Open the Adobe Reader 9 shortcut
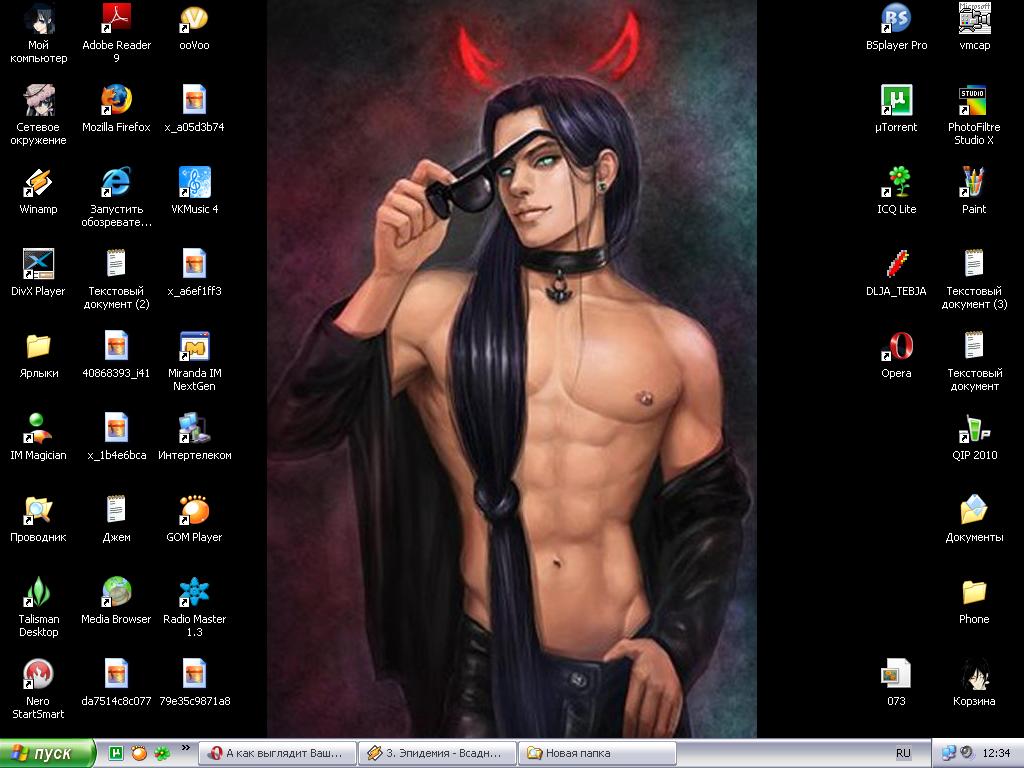This screenshot has height=768, width=1024. click(116, 18)
